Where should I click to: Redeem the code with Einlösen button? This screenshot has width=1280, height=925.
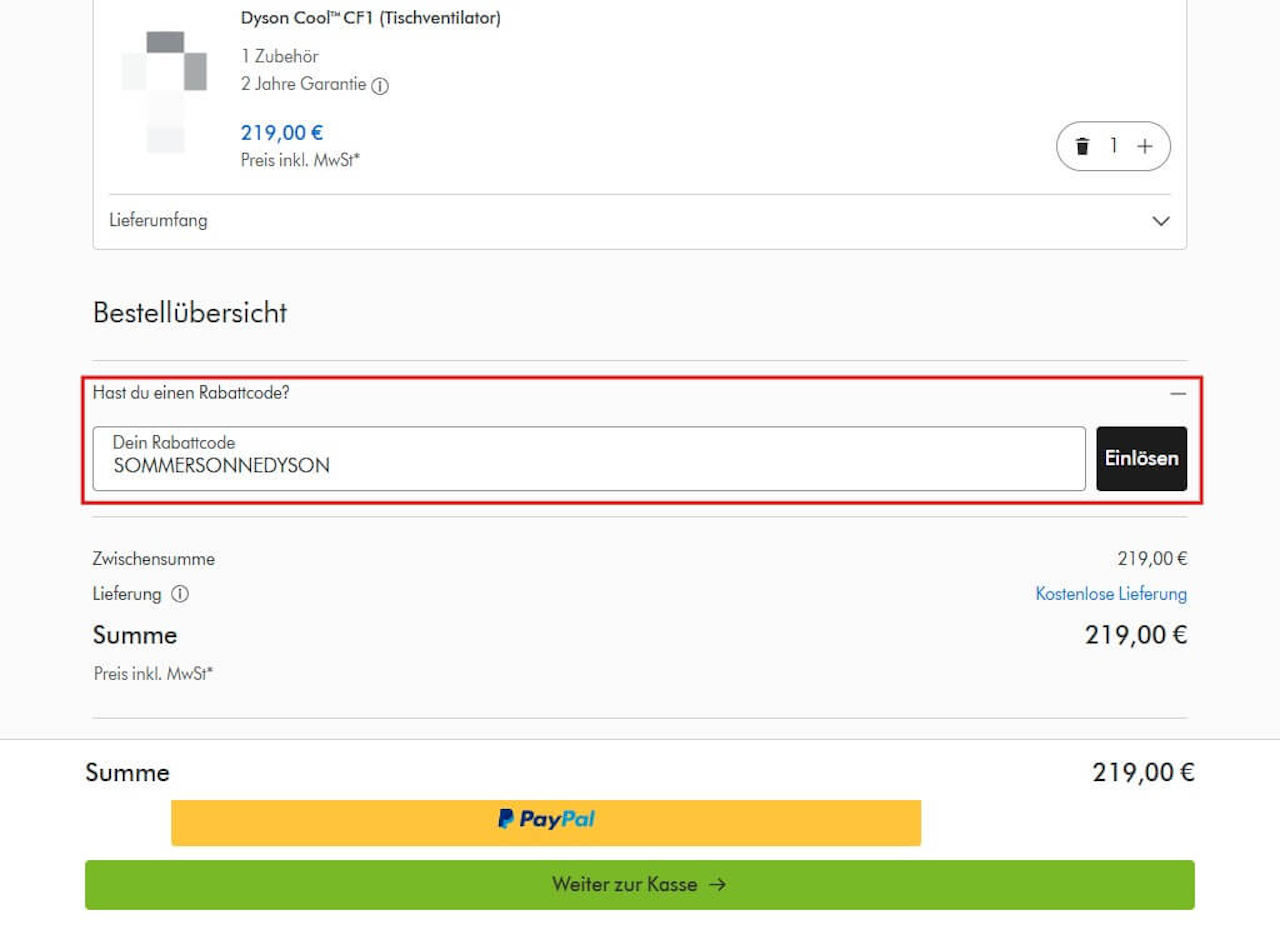pos(1142,459)
